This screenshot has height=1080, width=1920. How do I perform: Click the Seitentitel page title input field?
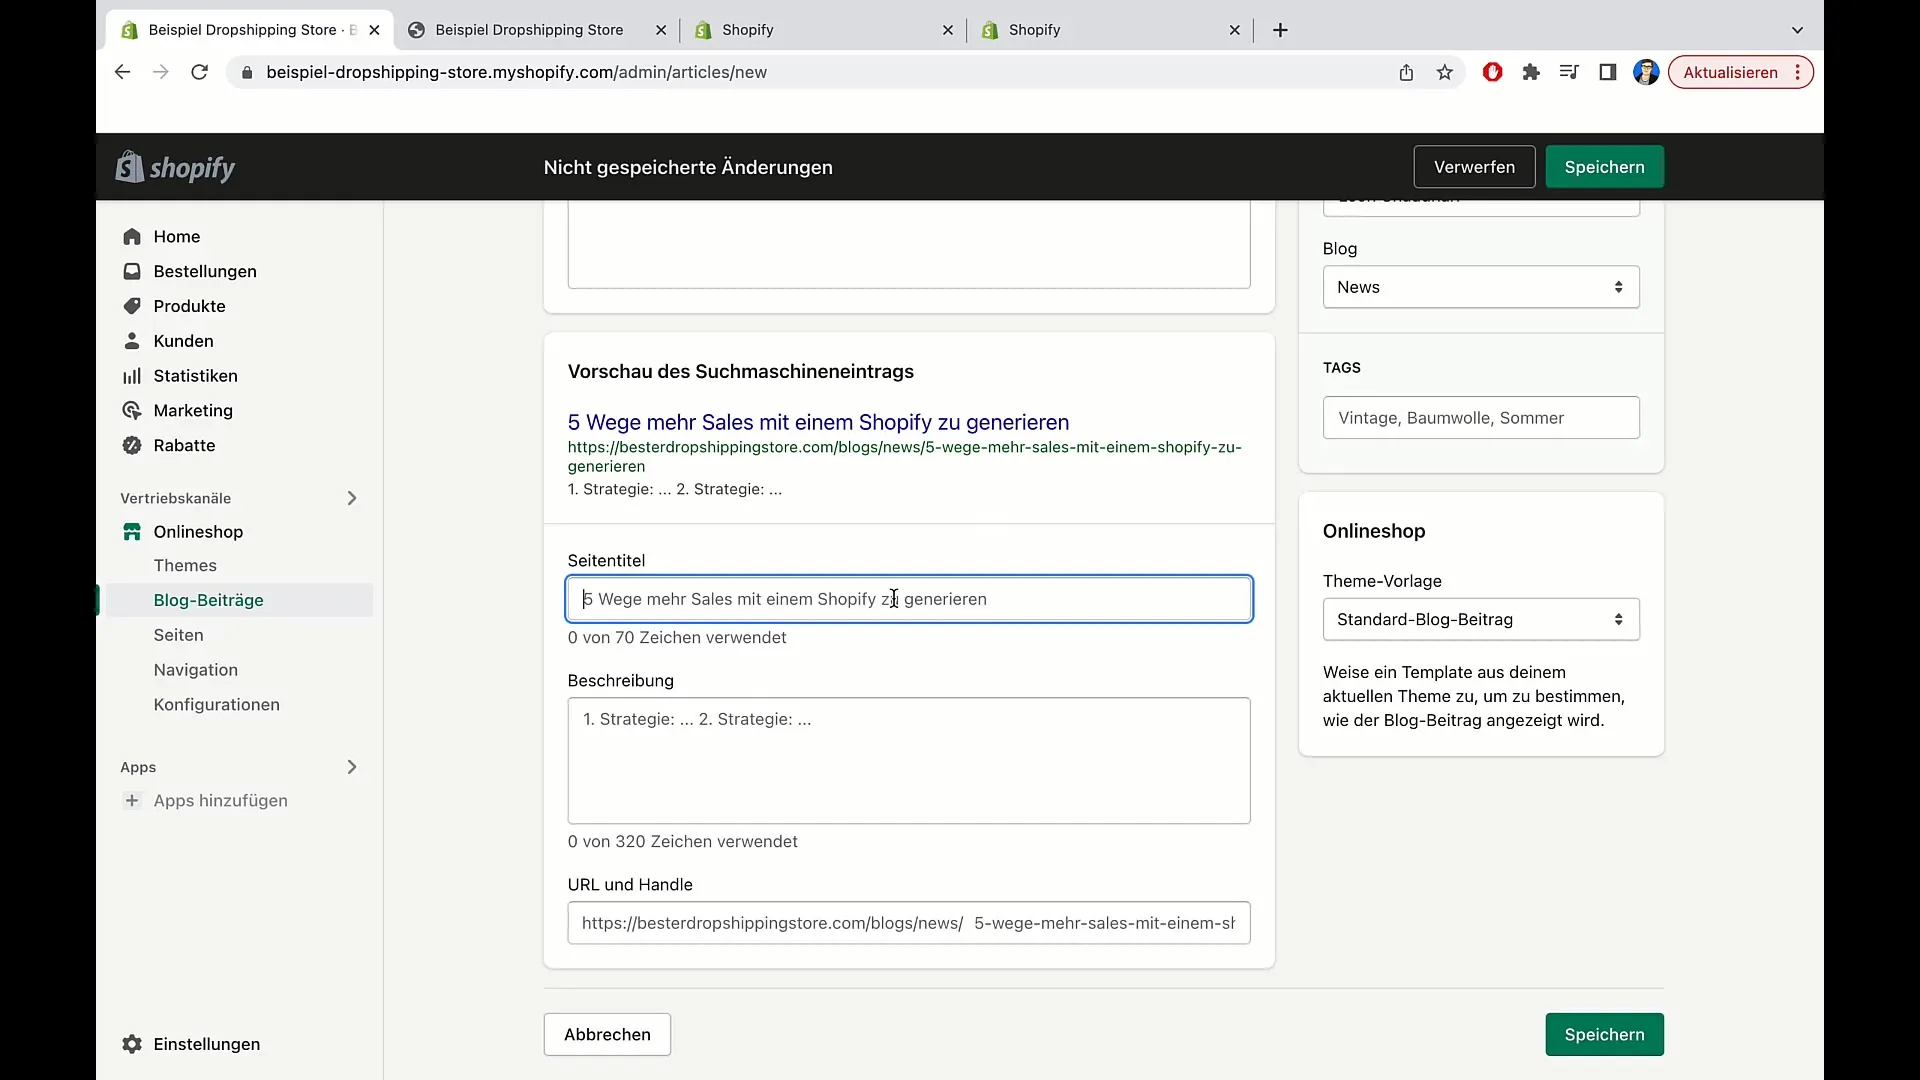click(909, 599)
